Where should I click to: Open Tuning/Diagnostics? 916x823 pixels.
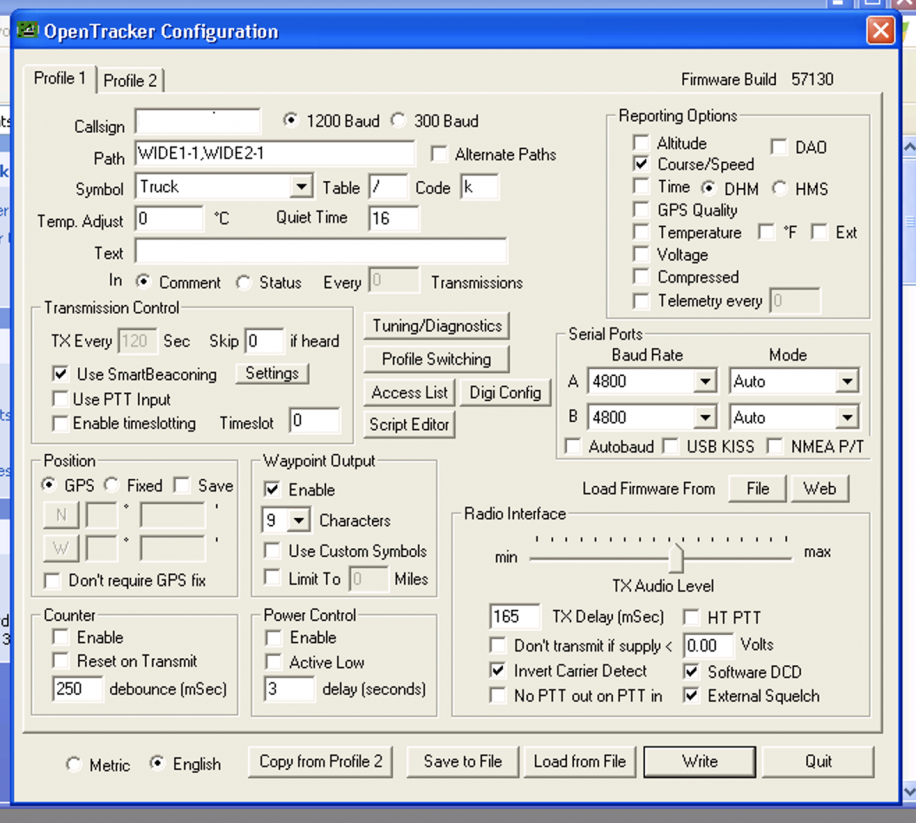click(437, 326)
